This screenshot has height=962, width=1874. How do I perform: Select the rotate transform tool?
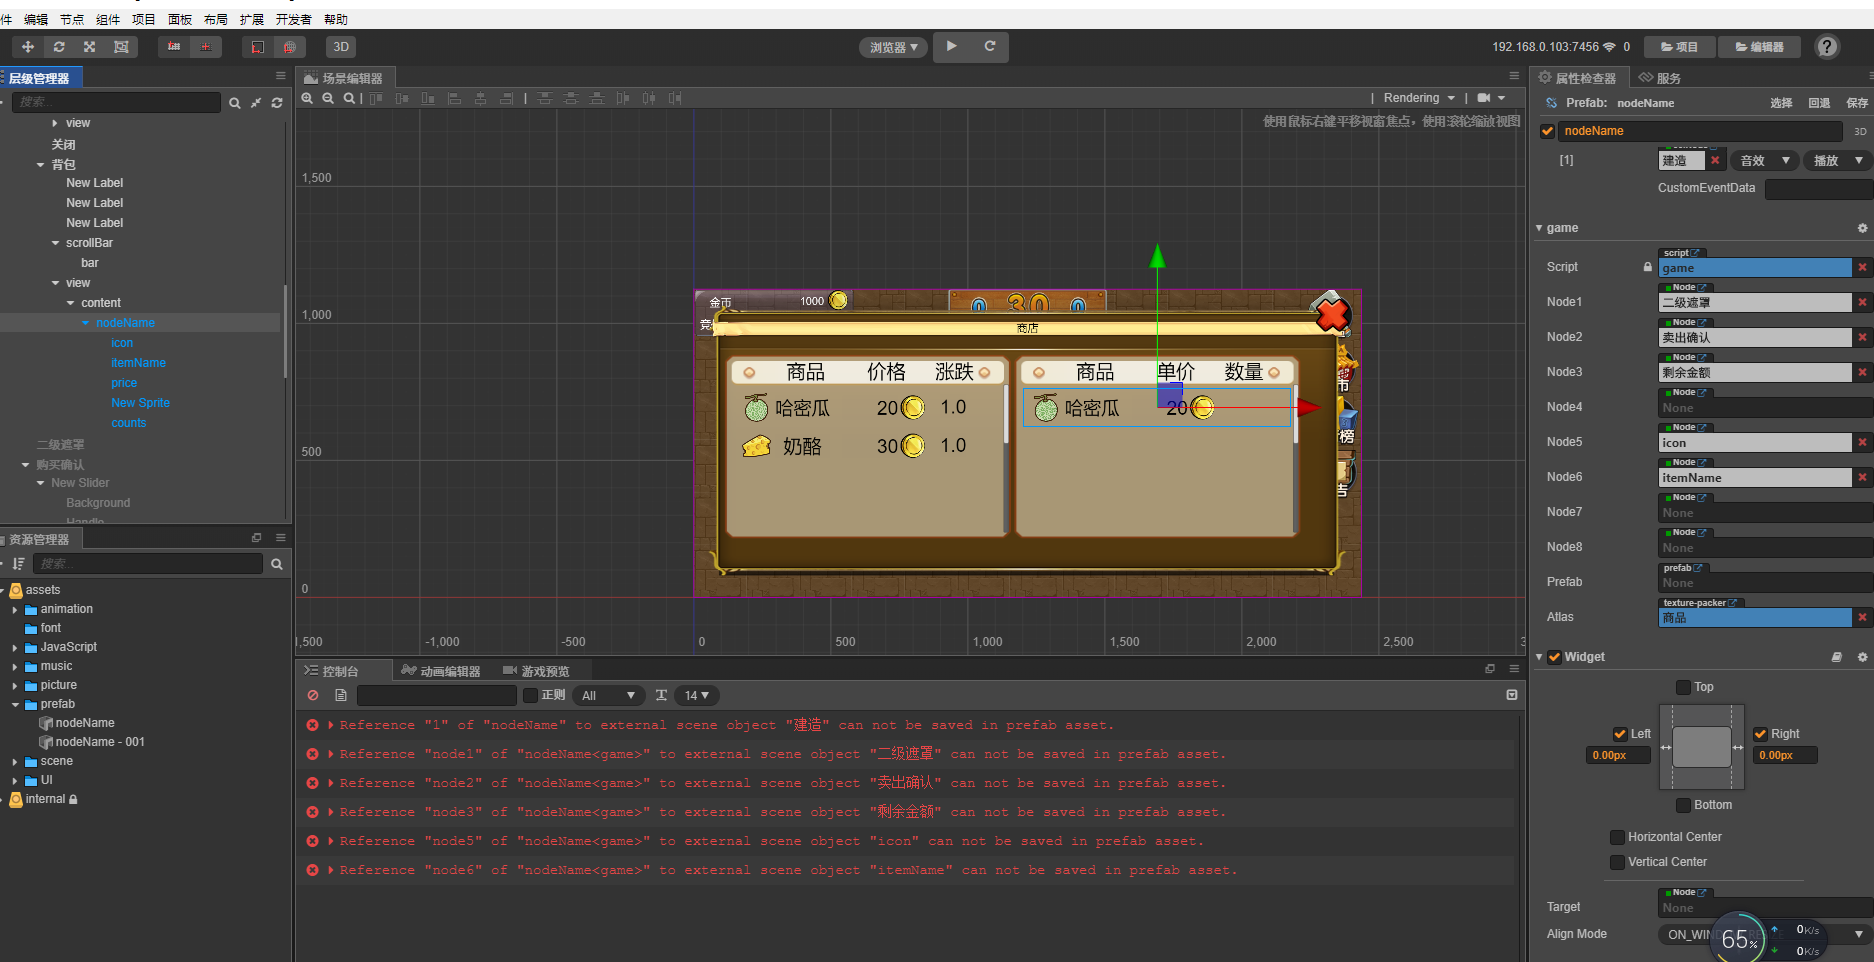click(59, 47)
